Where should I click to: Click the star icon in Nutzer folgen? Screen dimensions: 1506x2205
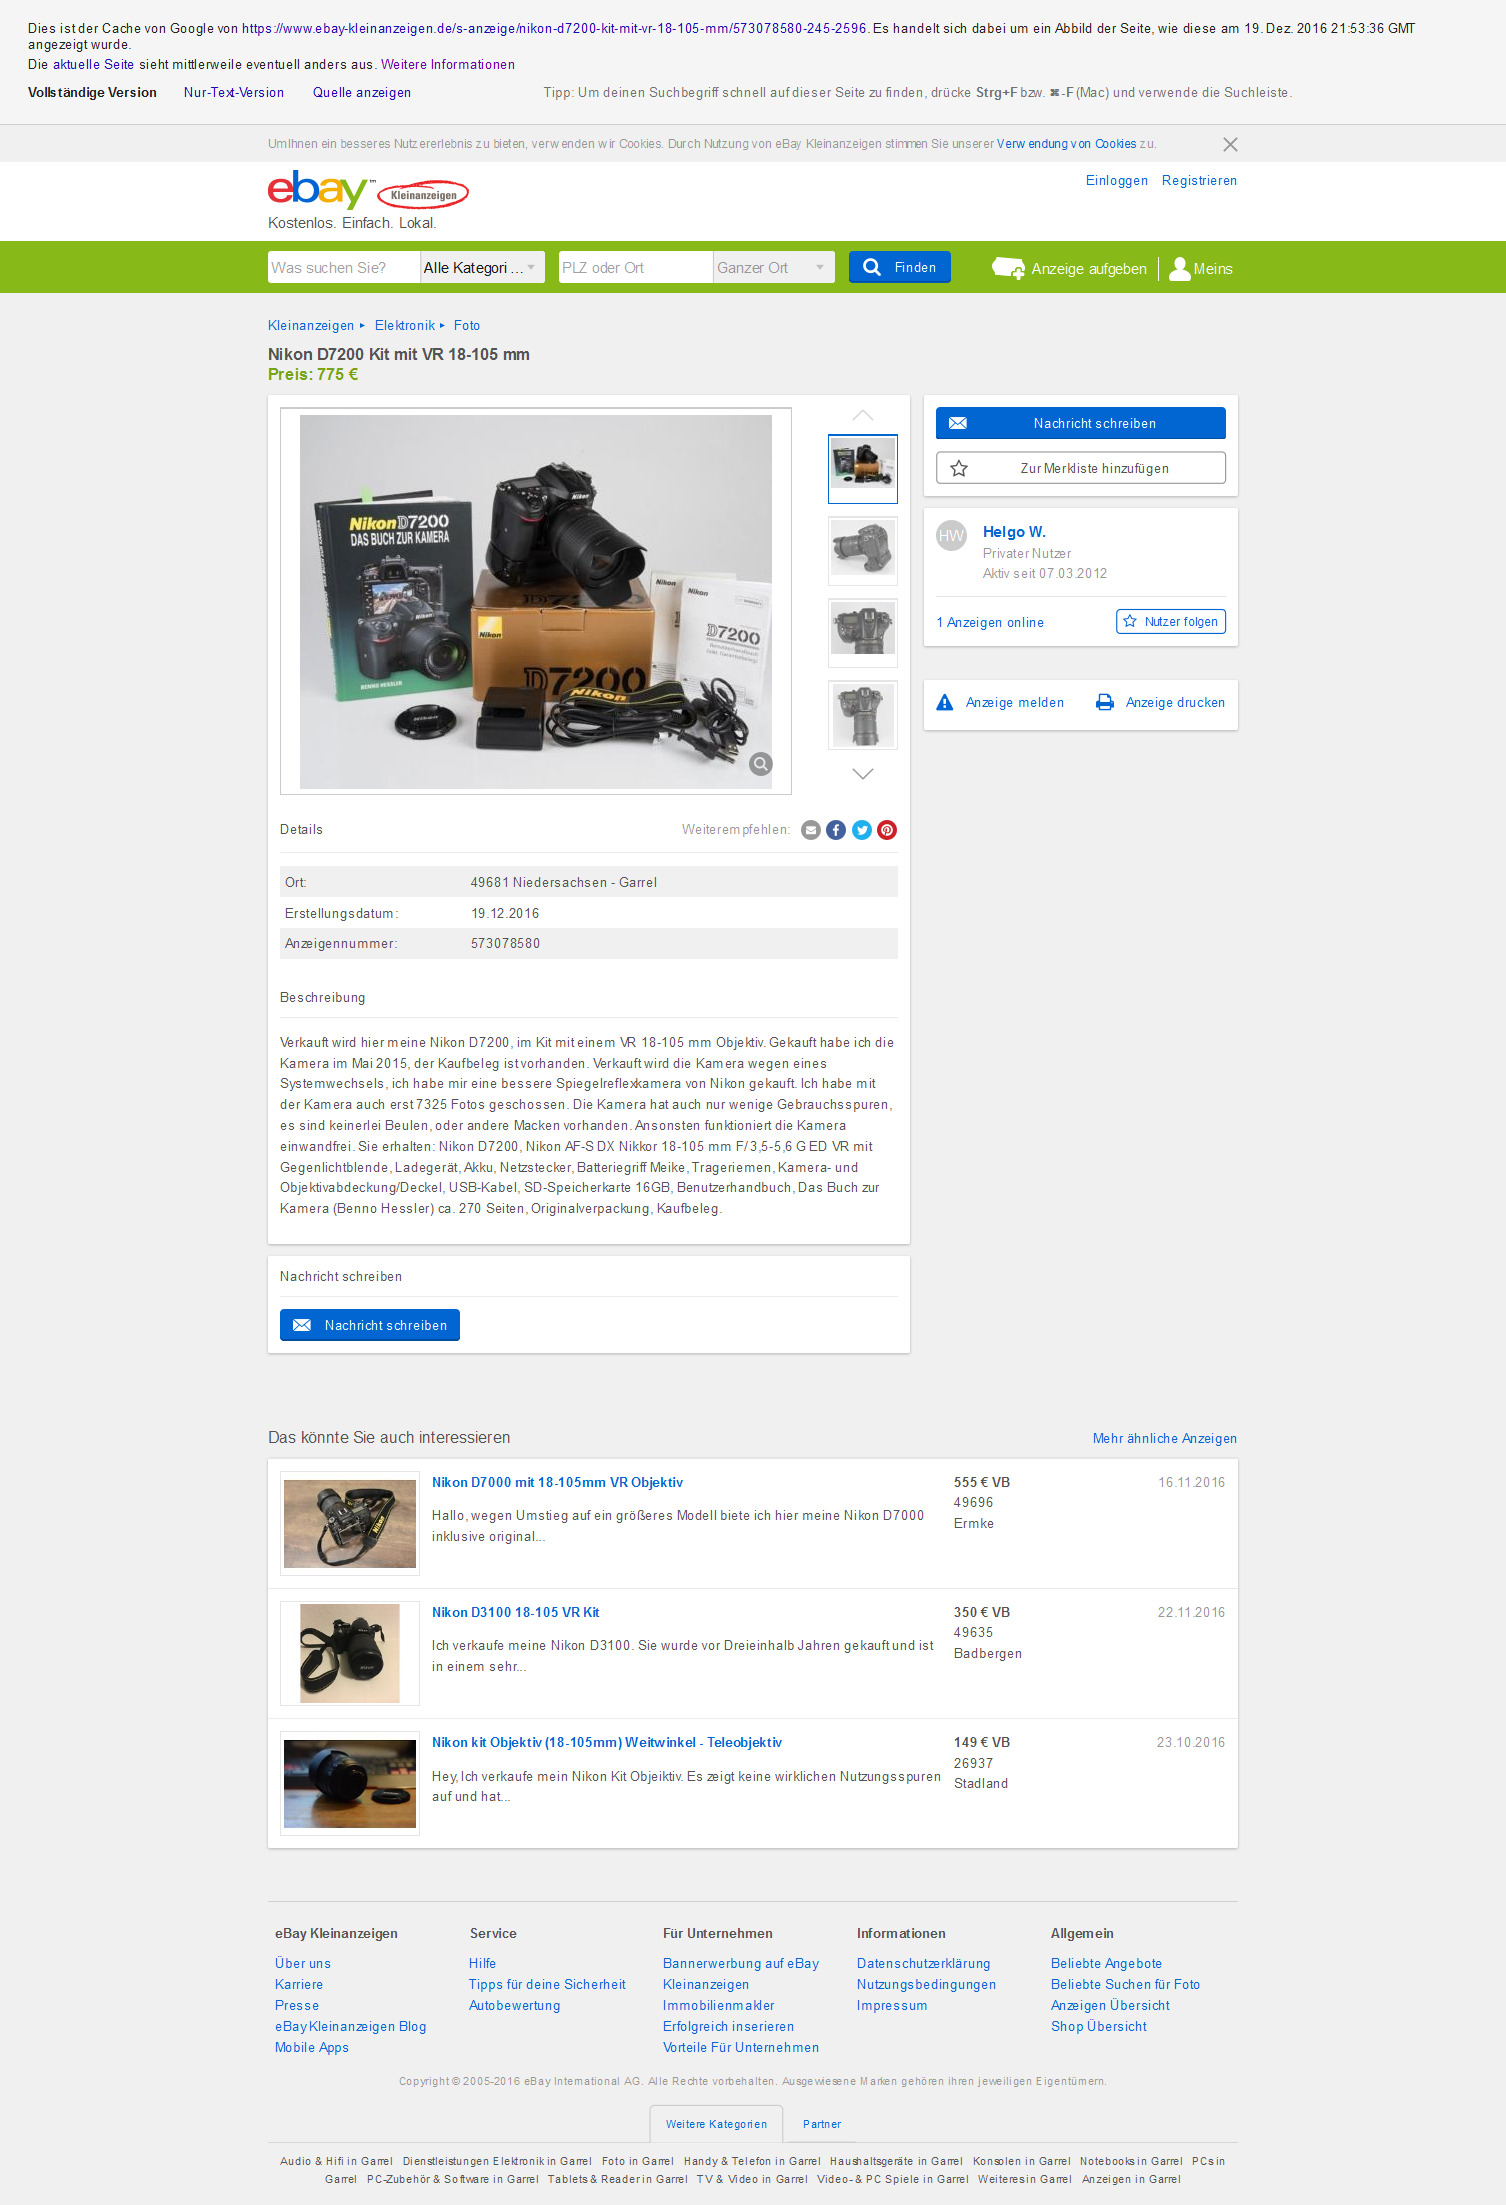(x=1130, y=621)
